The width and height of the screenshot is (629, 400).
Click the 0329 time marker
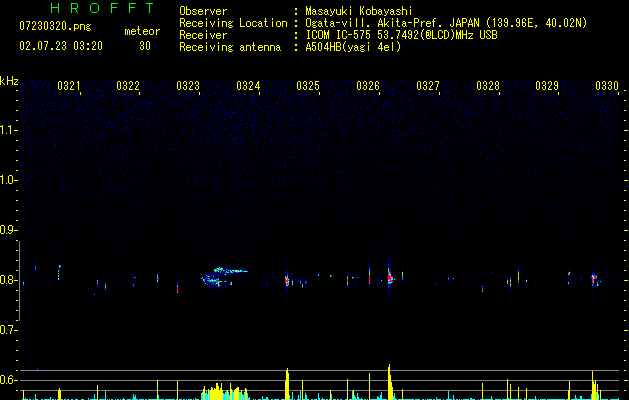point(547,86)
